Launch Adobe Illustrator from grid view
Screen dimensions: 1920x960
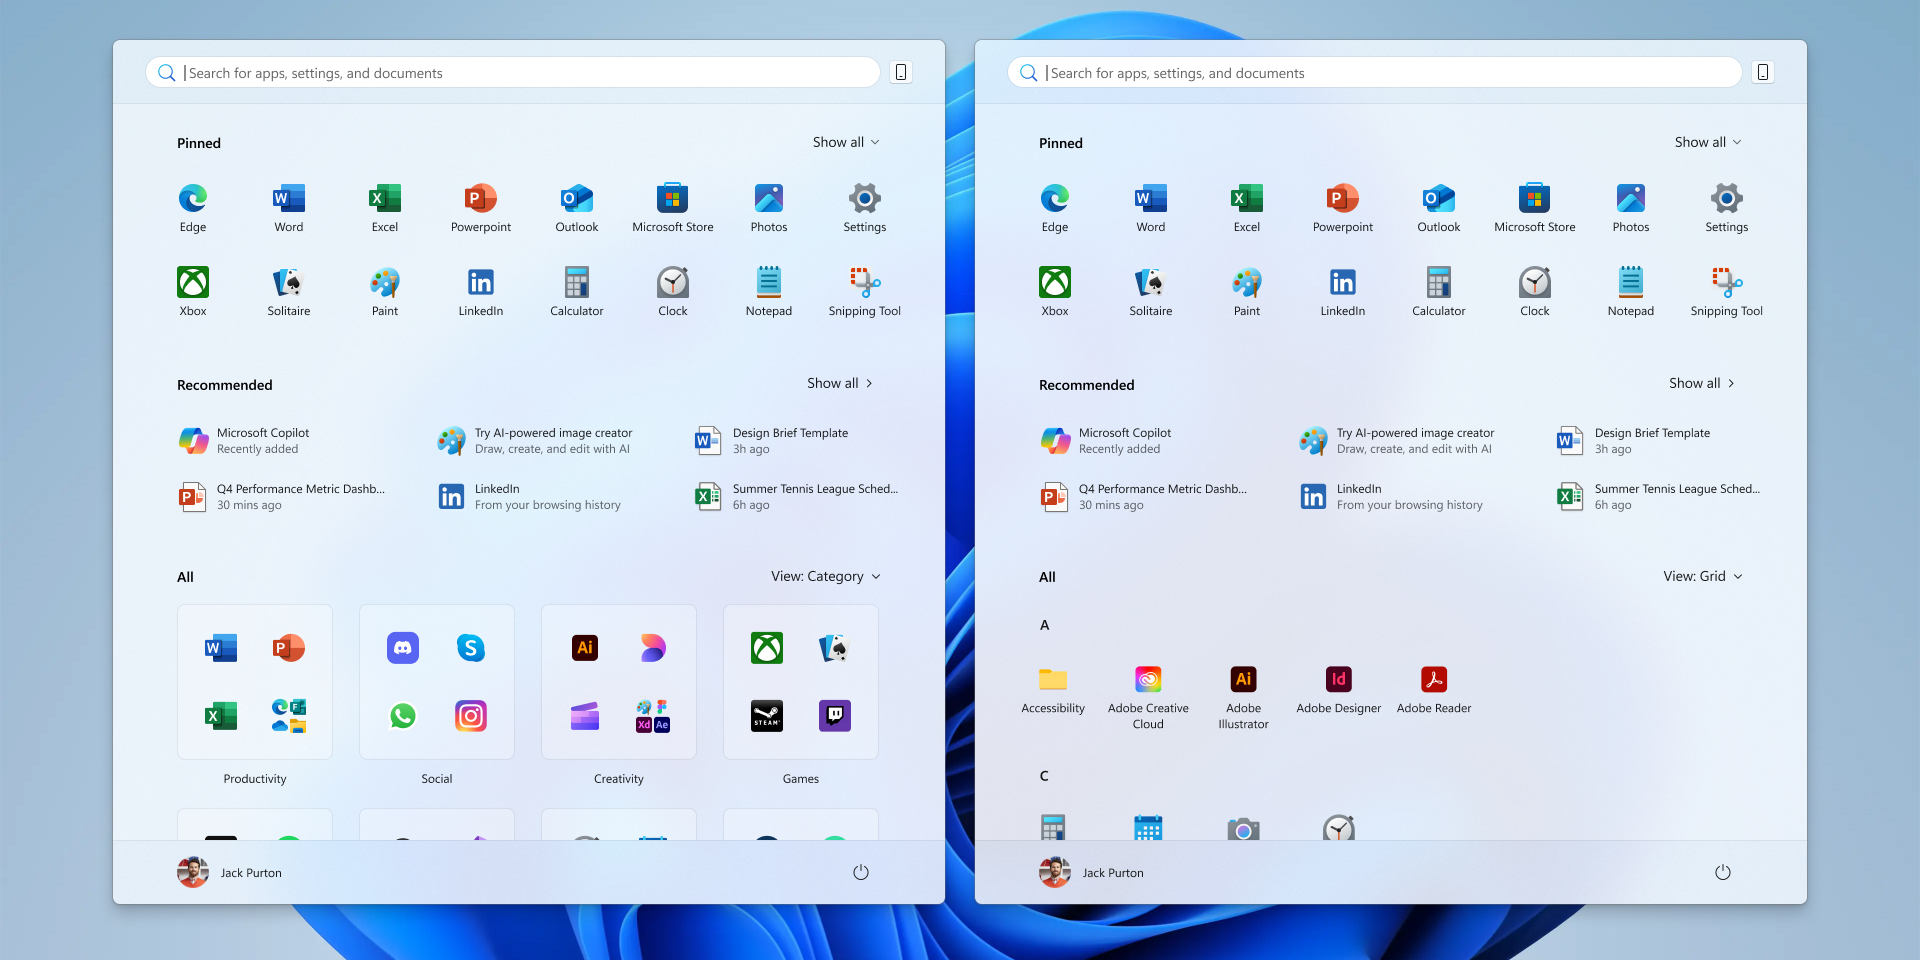[1243, 697]
